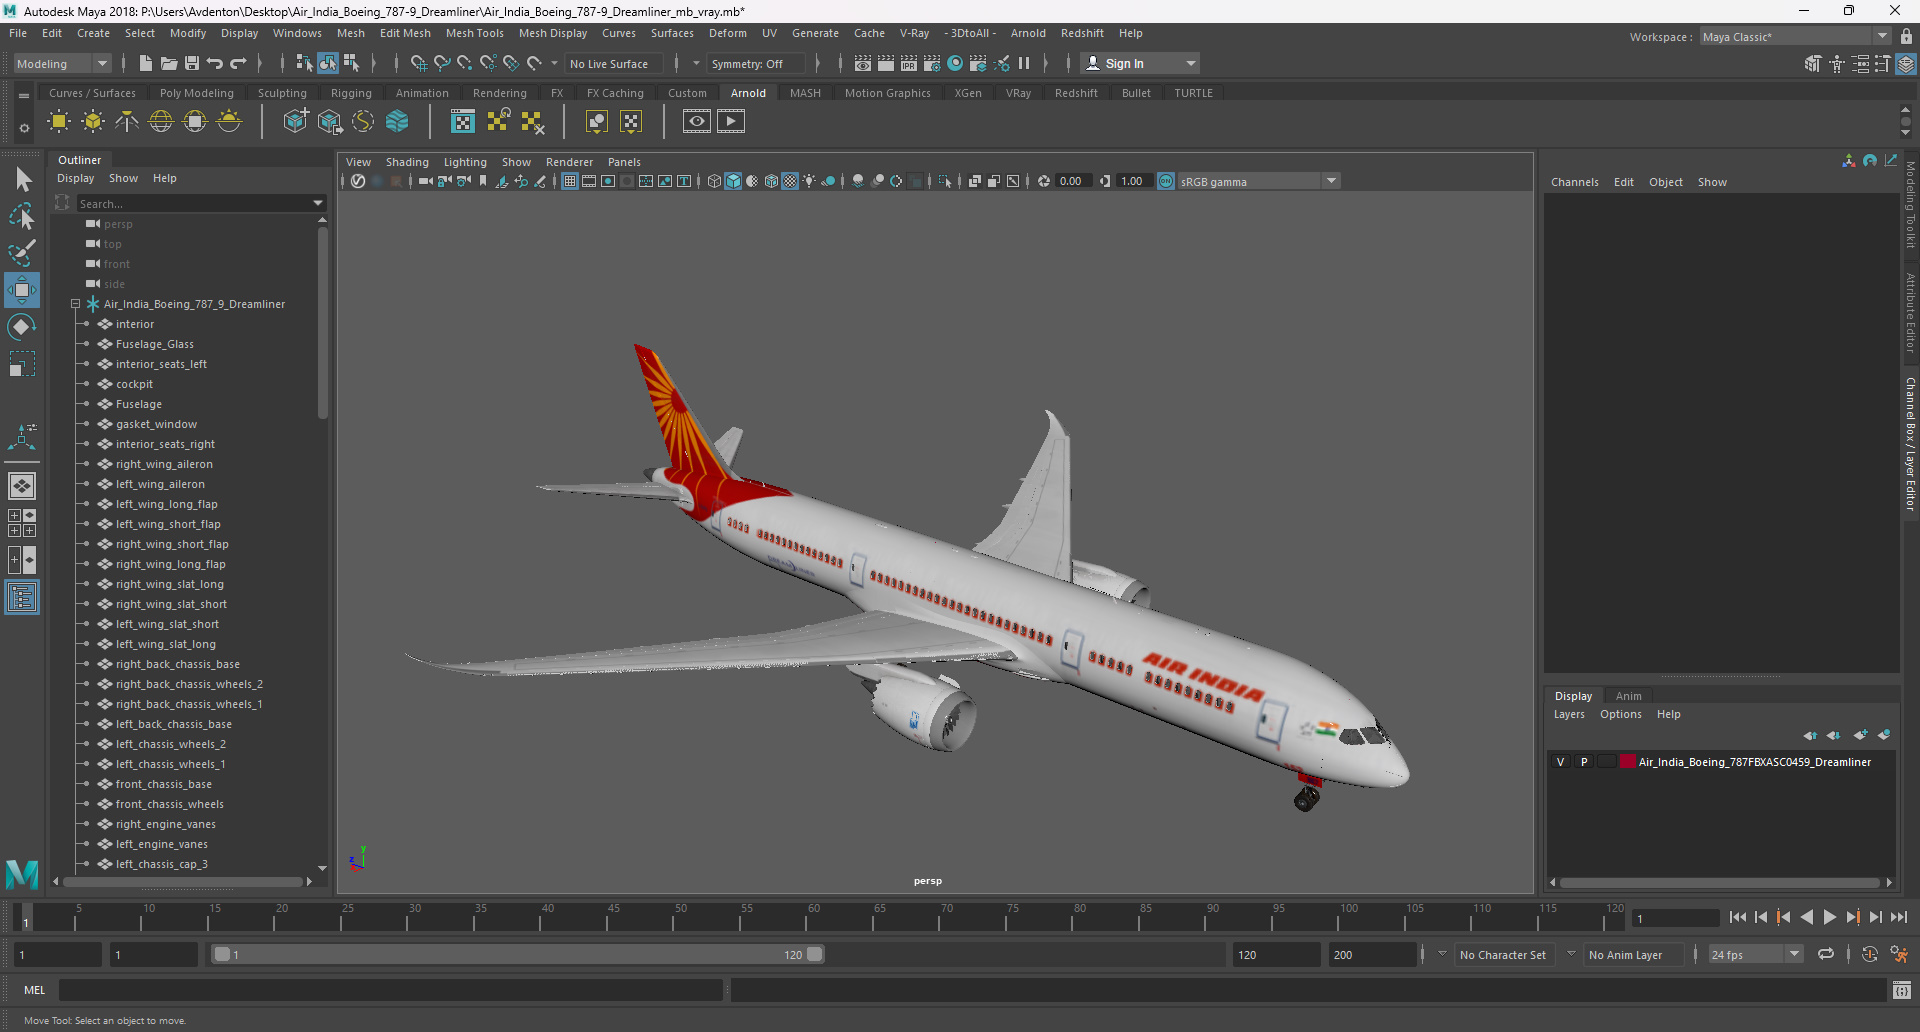The width and height of the screenshot is (1920, 1032).
Task: Toggle loop playback button
Action: pyautogui.click(x=1826, y=954)
